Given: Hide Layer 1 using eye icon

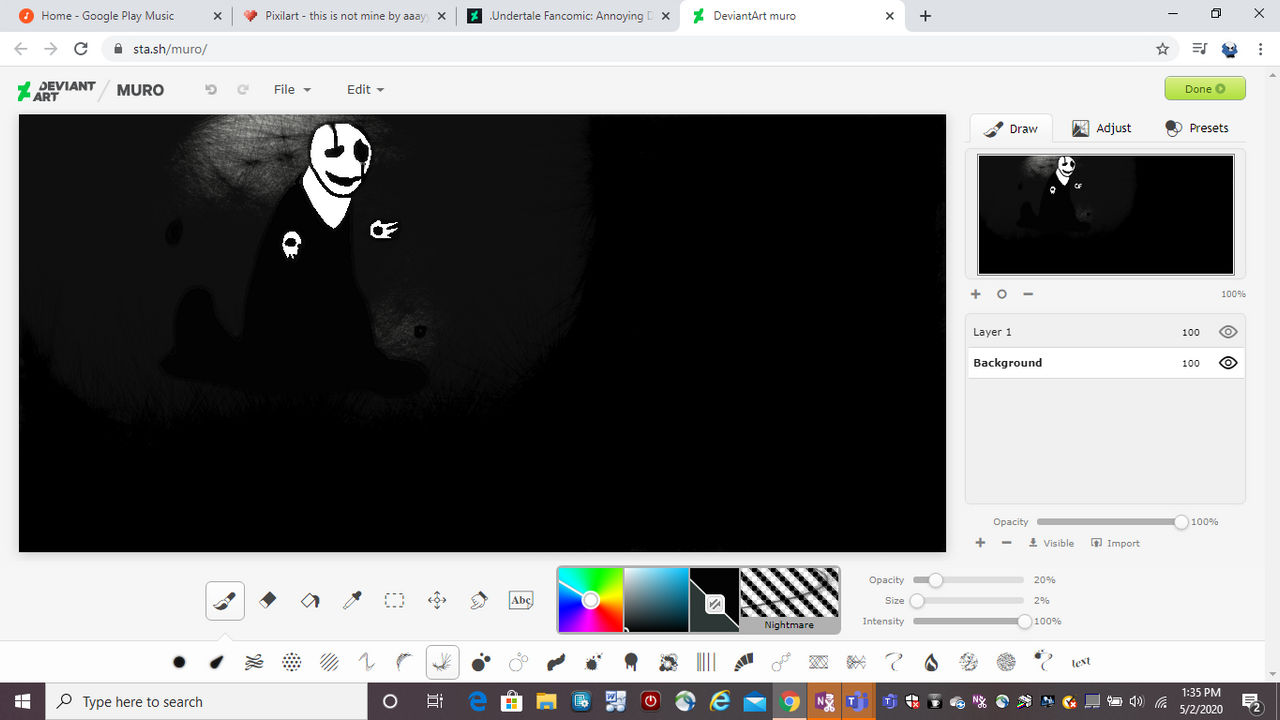Looking at the screenshot, I should click(x=1228, y=332).
